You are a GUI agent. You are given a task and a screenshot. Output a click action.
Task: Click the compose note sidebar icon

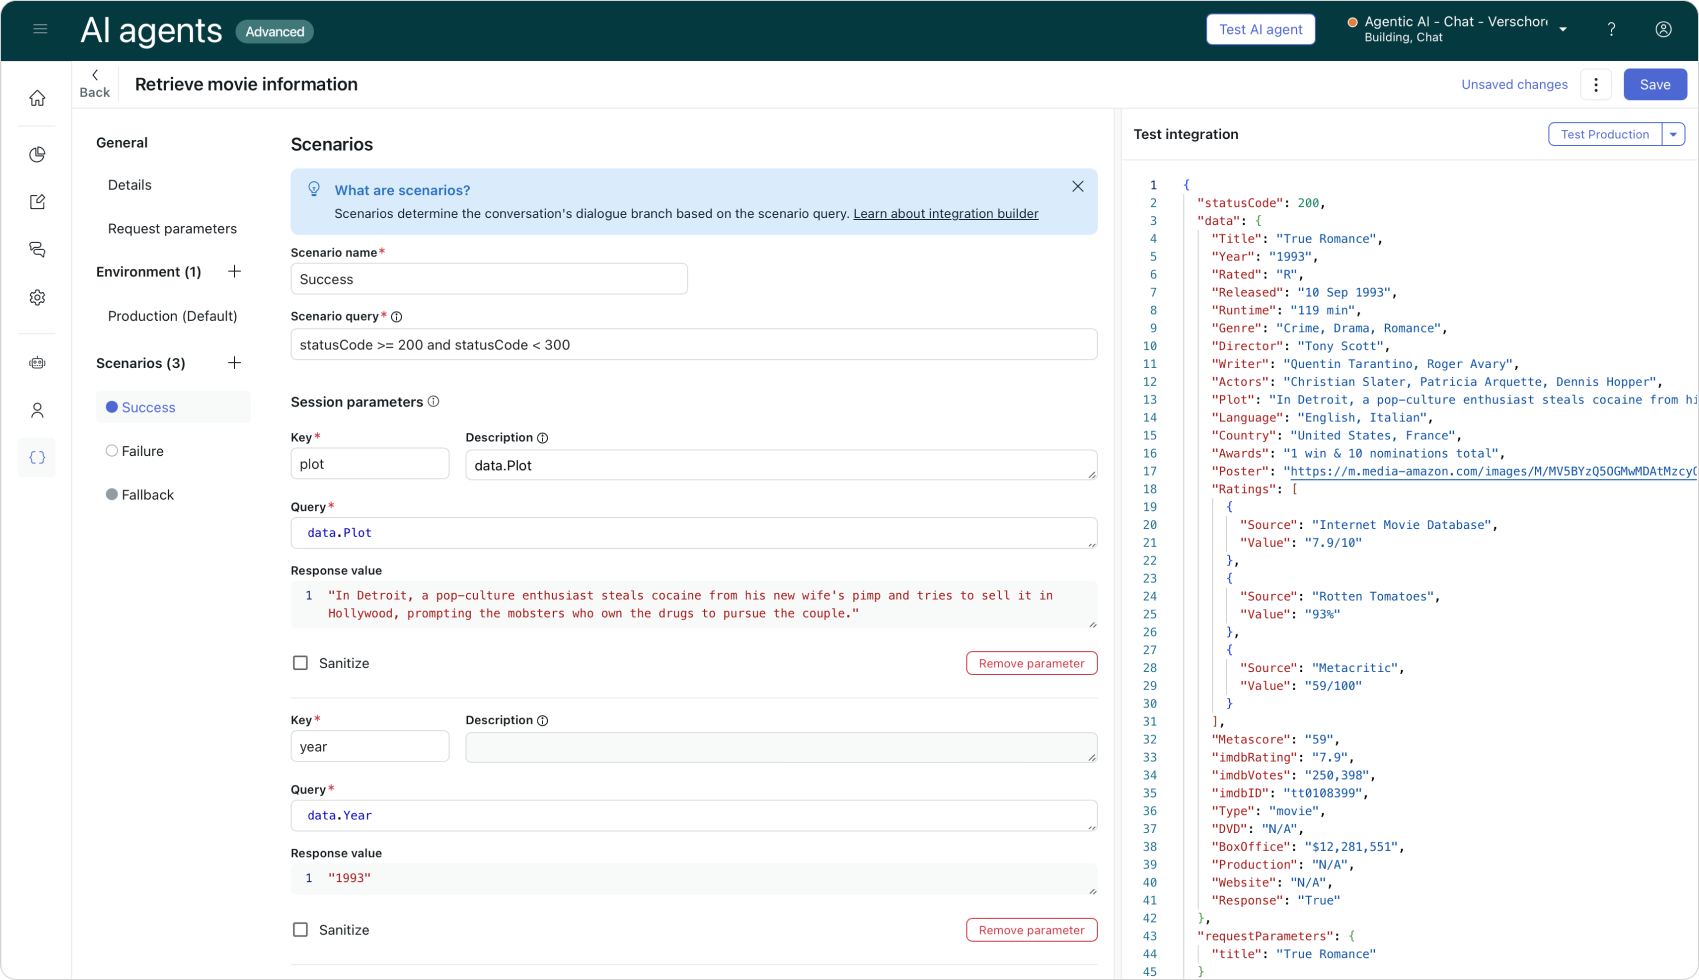pos(37,202)
